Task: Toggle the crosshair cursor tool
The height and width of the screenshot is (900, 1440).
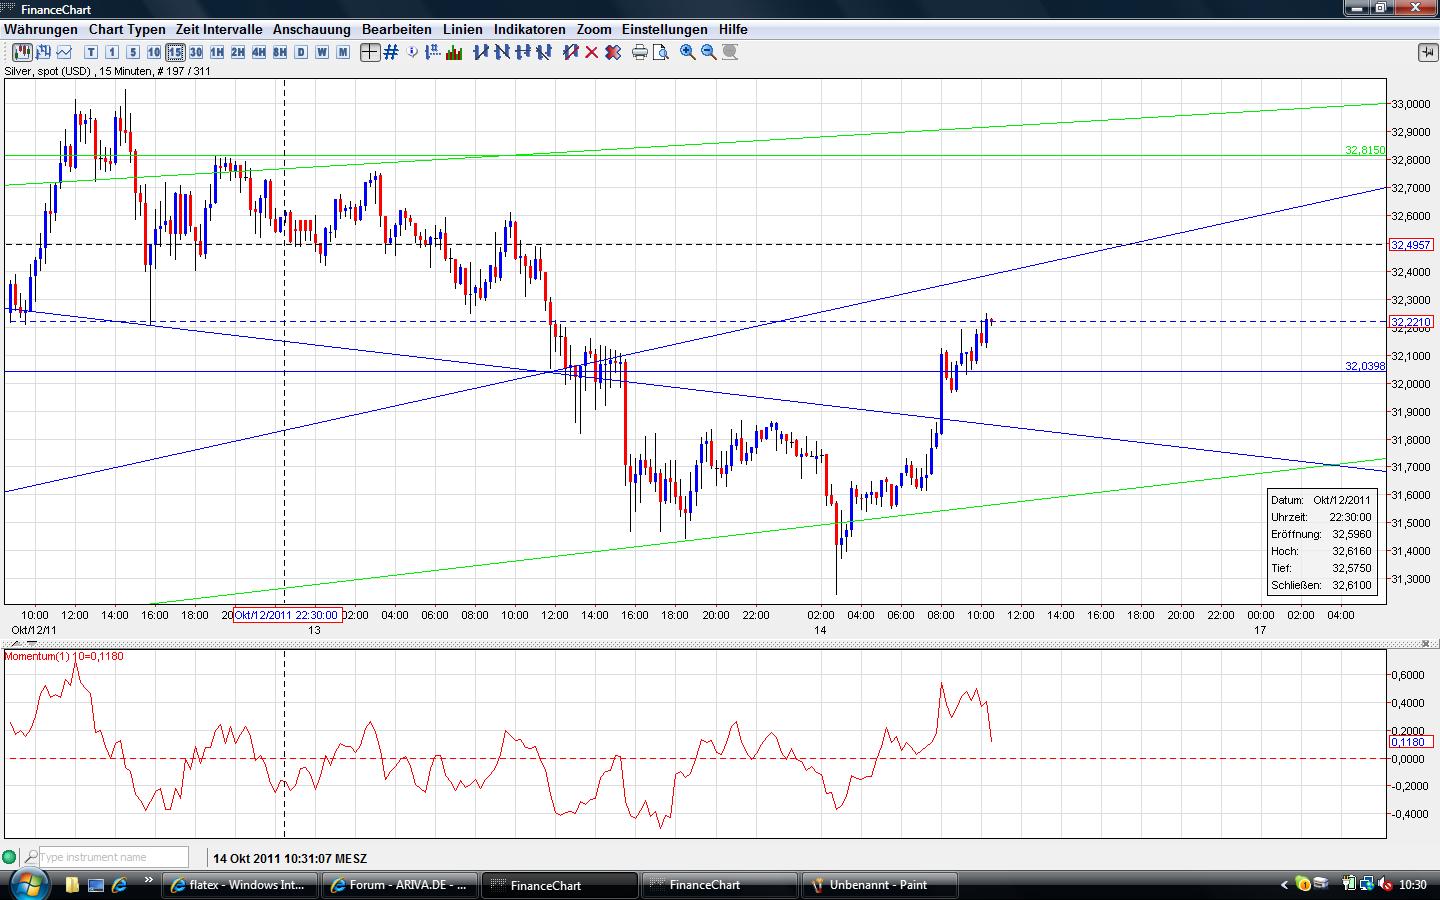Action: [x=370, y=52]
